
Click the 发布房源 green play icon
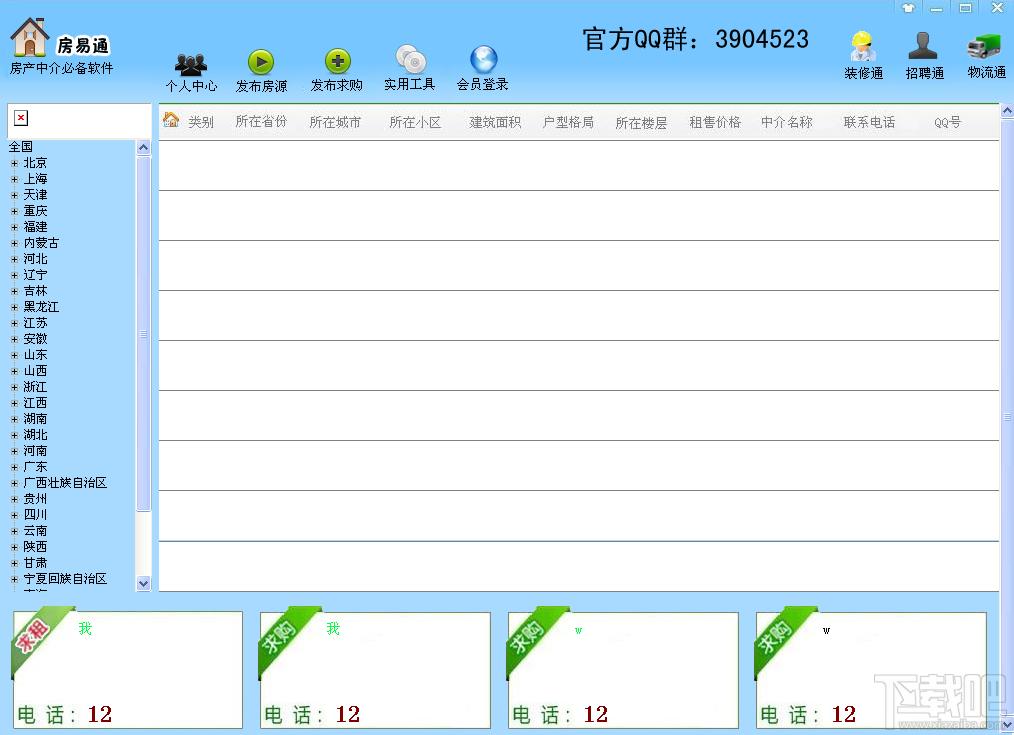[x=260, y=63]
